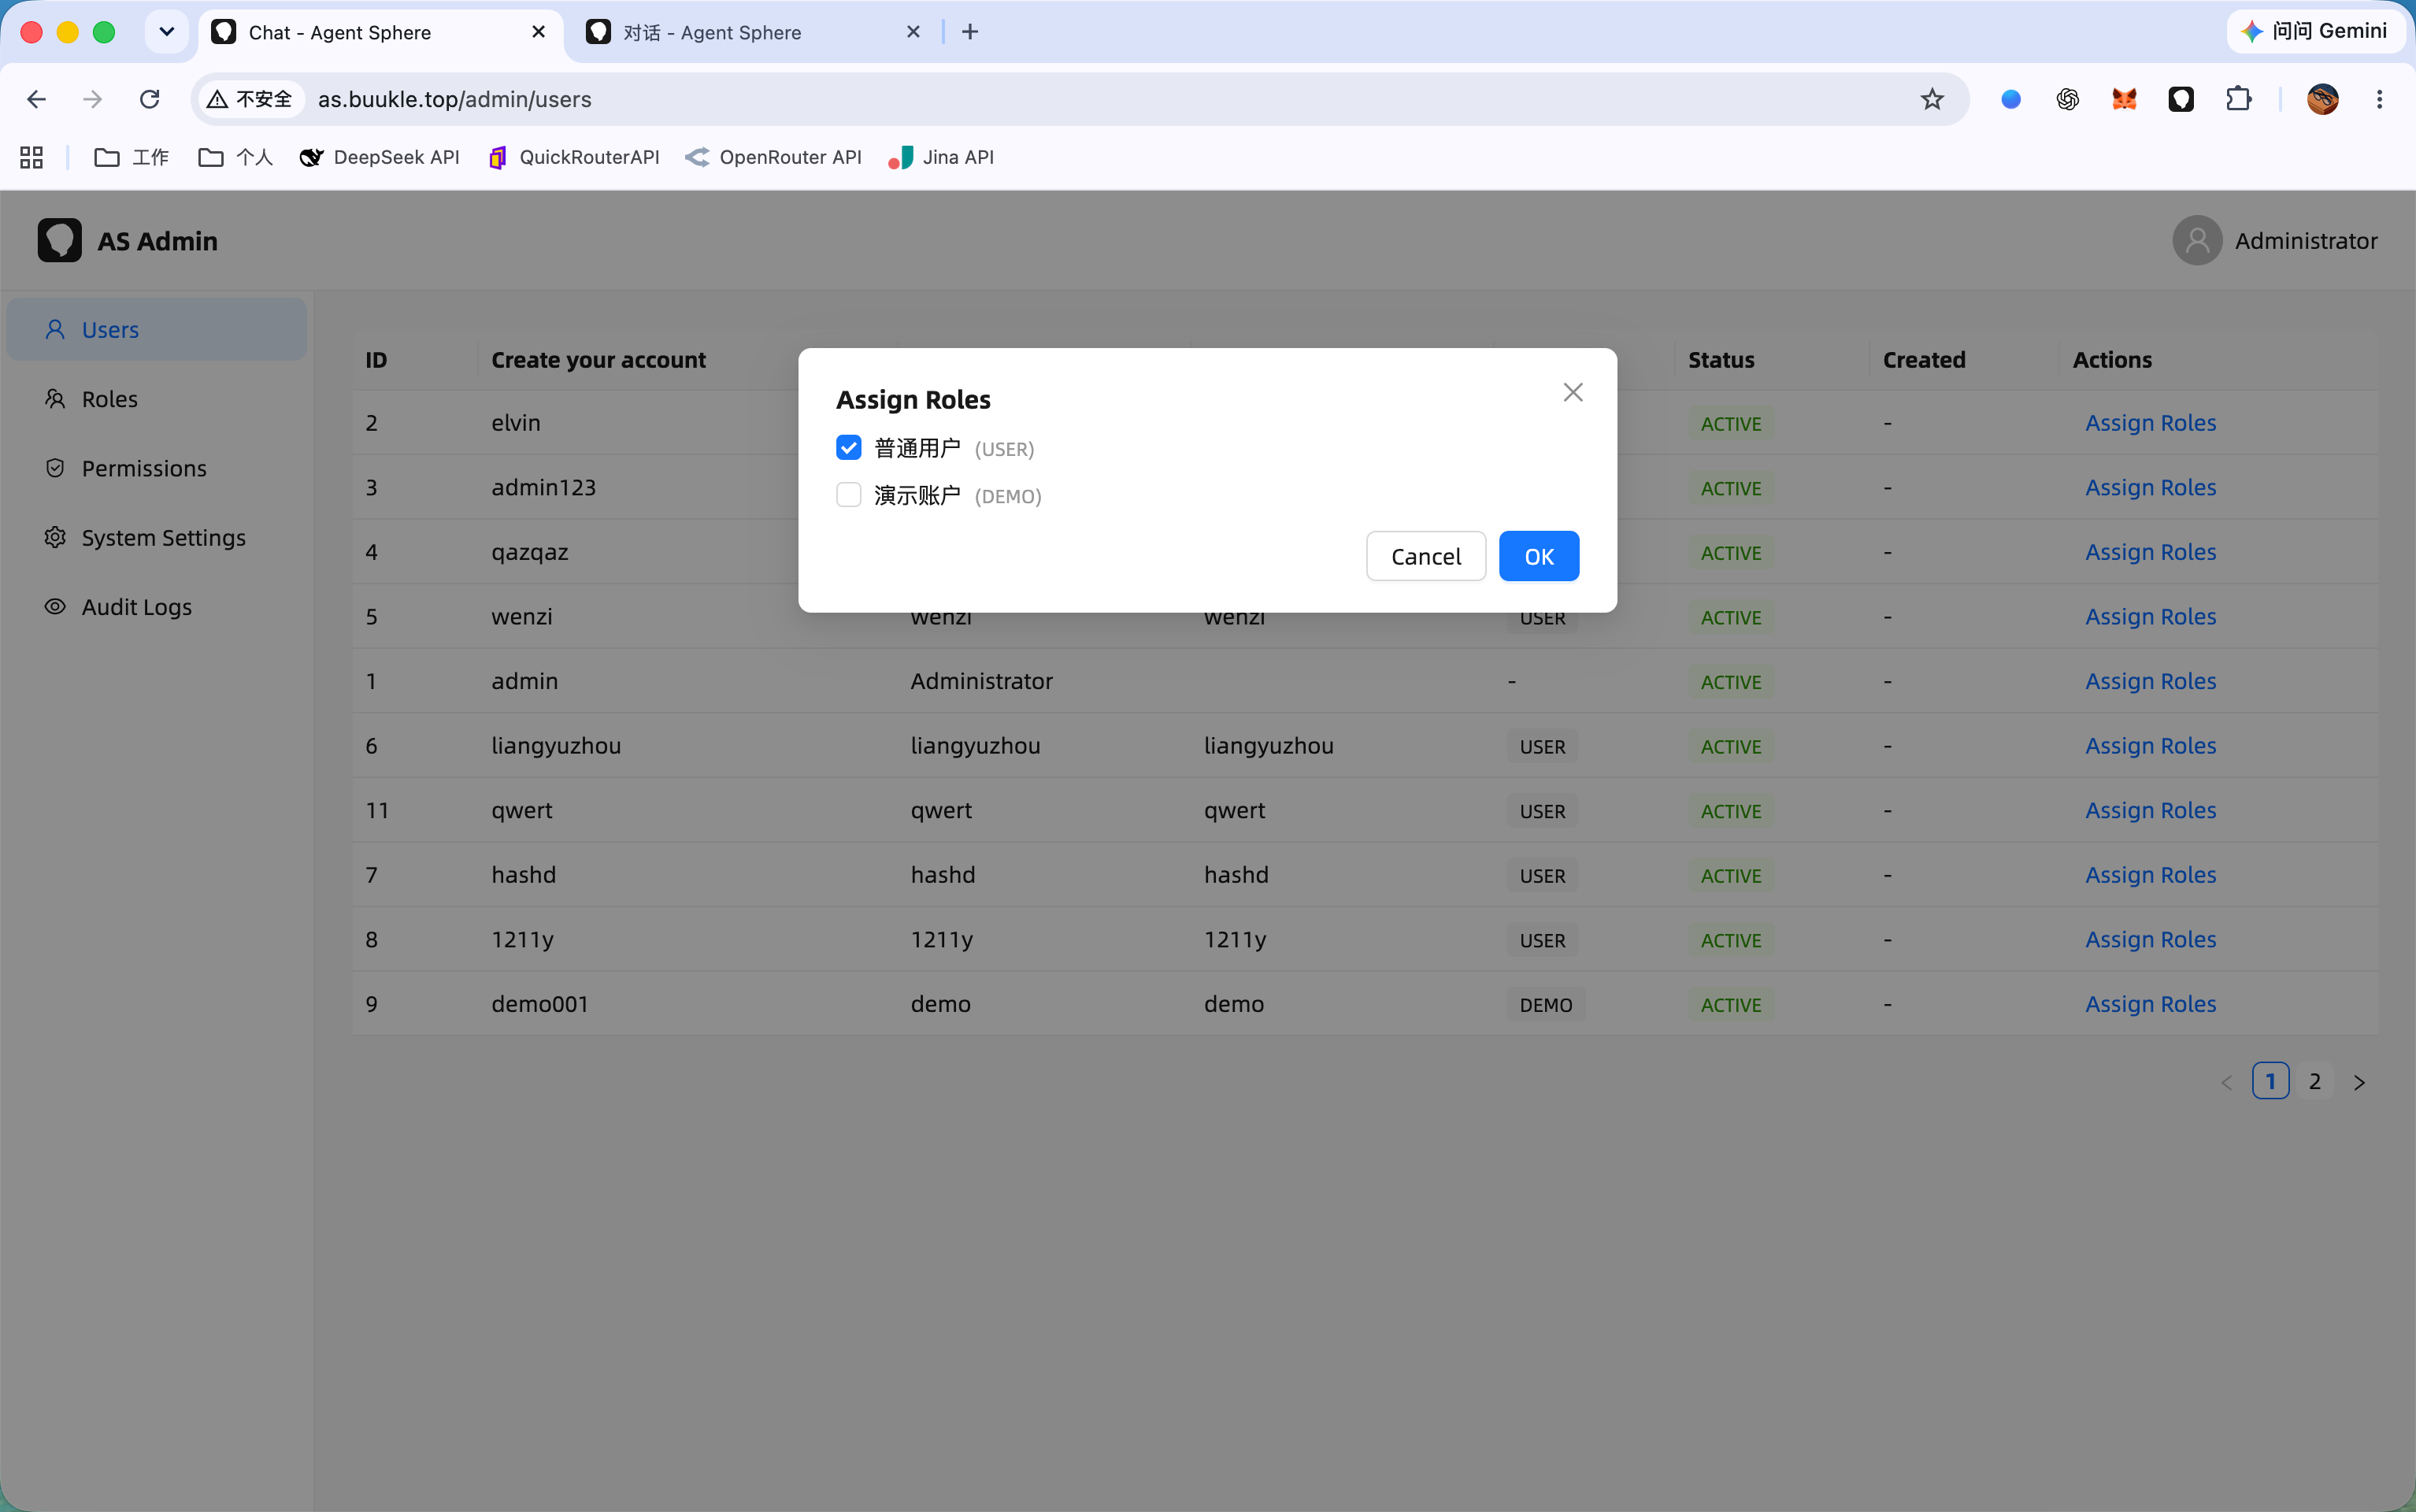Click the Roles people icon
The image size is (2416, 1512).
click(55, 398)
